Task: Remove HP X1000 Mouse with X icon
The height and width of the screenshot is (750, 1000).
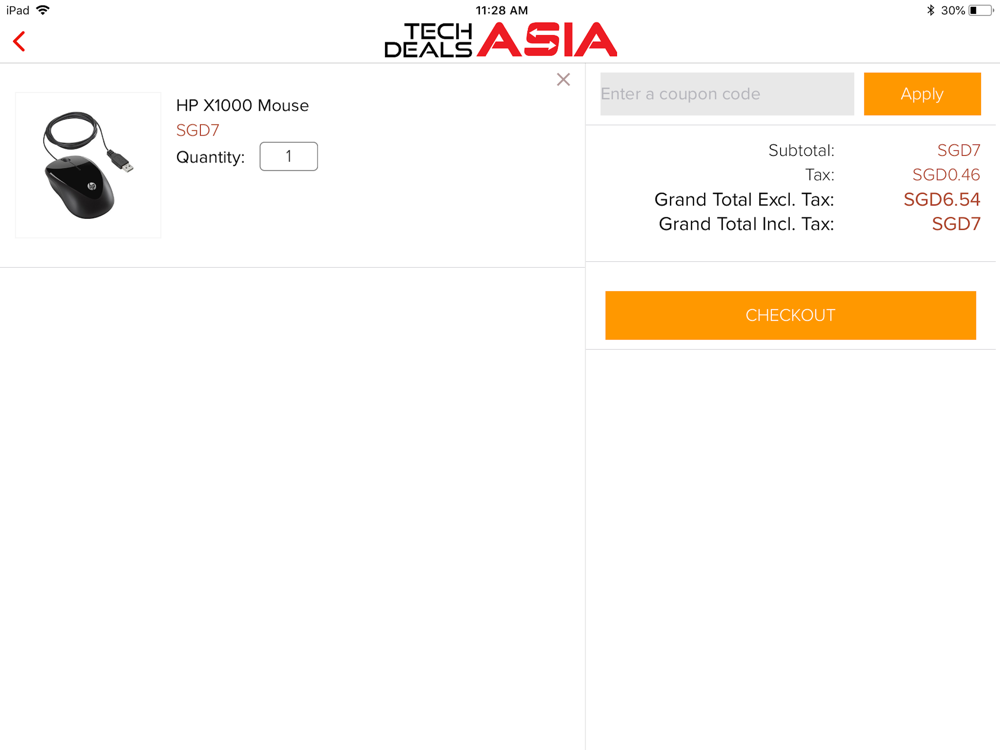Action: [563, 80]
